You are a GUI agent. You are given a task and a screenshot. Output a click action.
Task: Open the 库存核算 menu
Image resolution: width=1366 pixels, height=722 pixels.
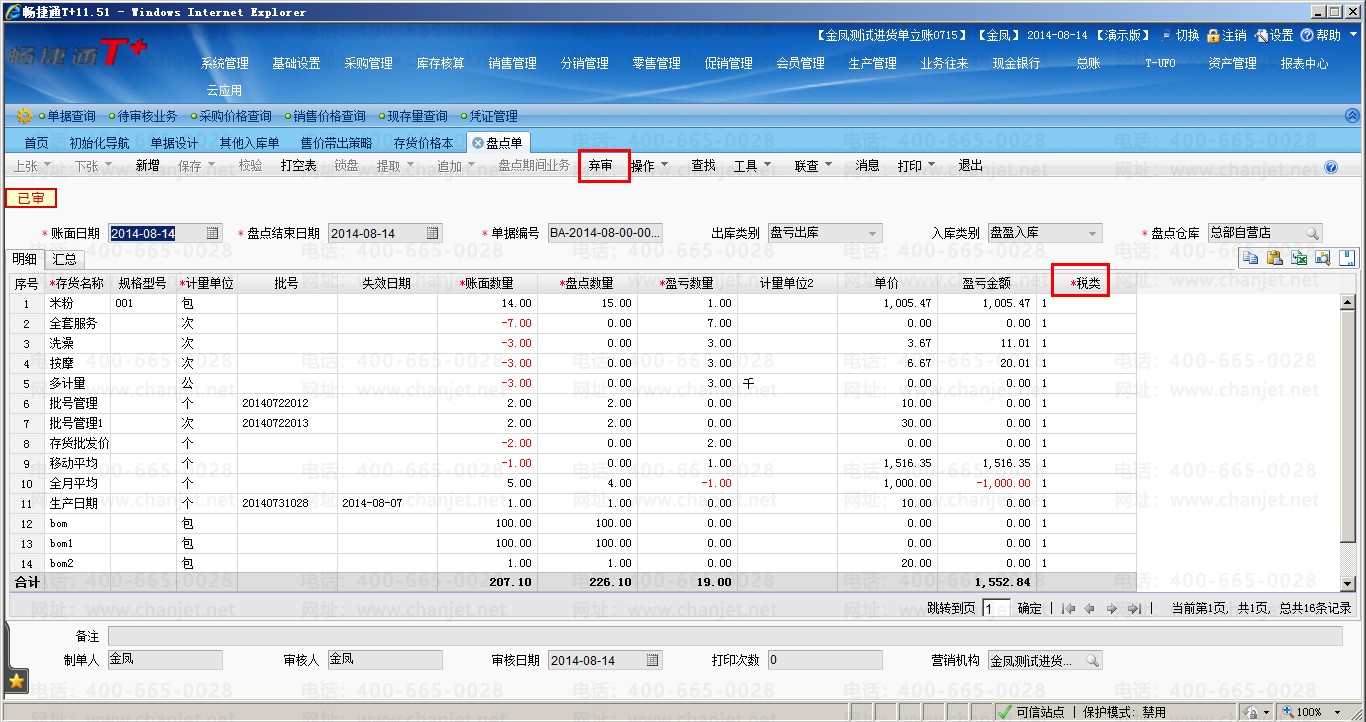440,63
